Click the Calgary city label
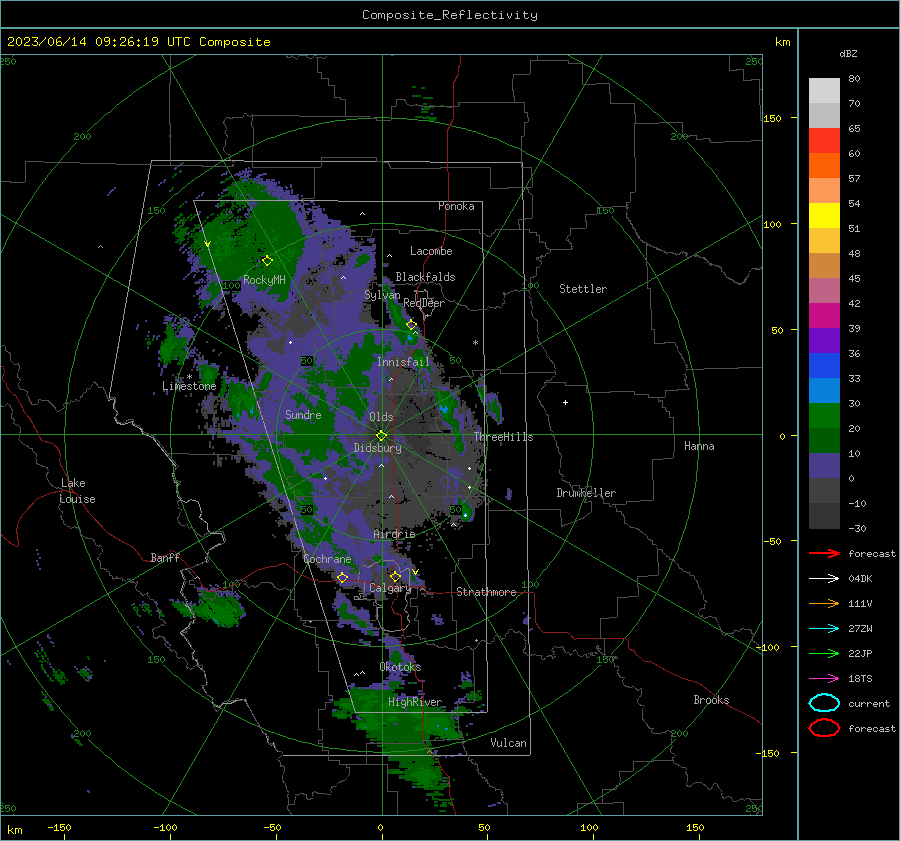The width and height of the screenshot is (900, 841). [x=390, y=588]
